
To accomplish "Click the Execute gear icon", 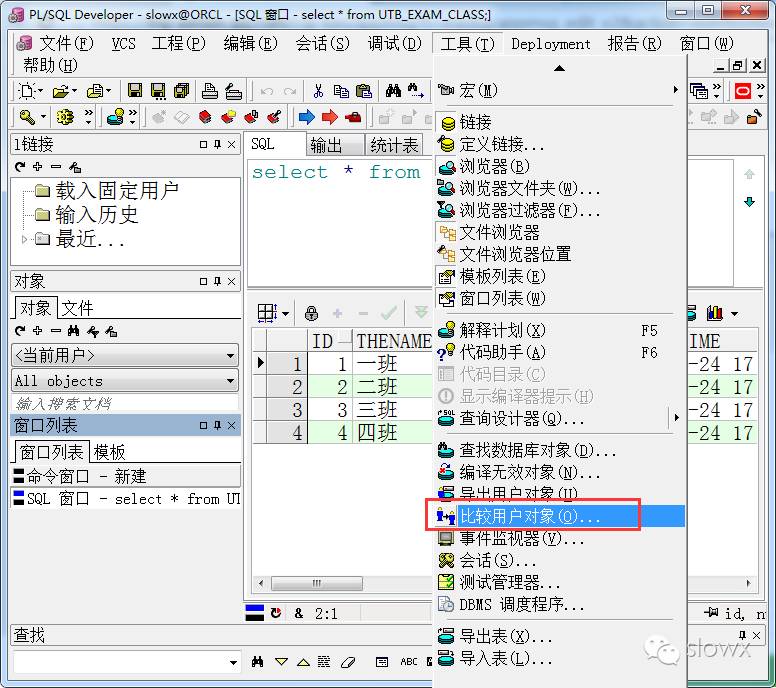I will tap(65, 117).
